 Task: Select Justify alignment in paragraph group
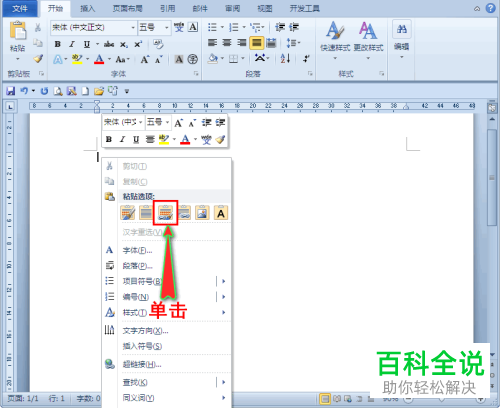(257, 43)
